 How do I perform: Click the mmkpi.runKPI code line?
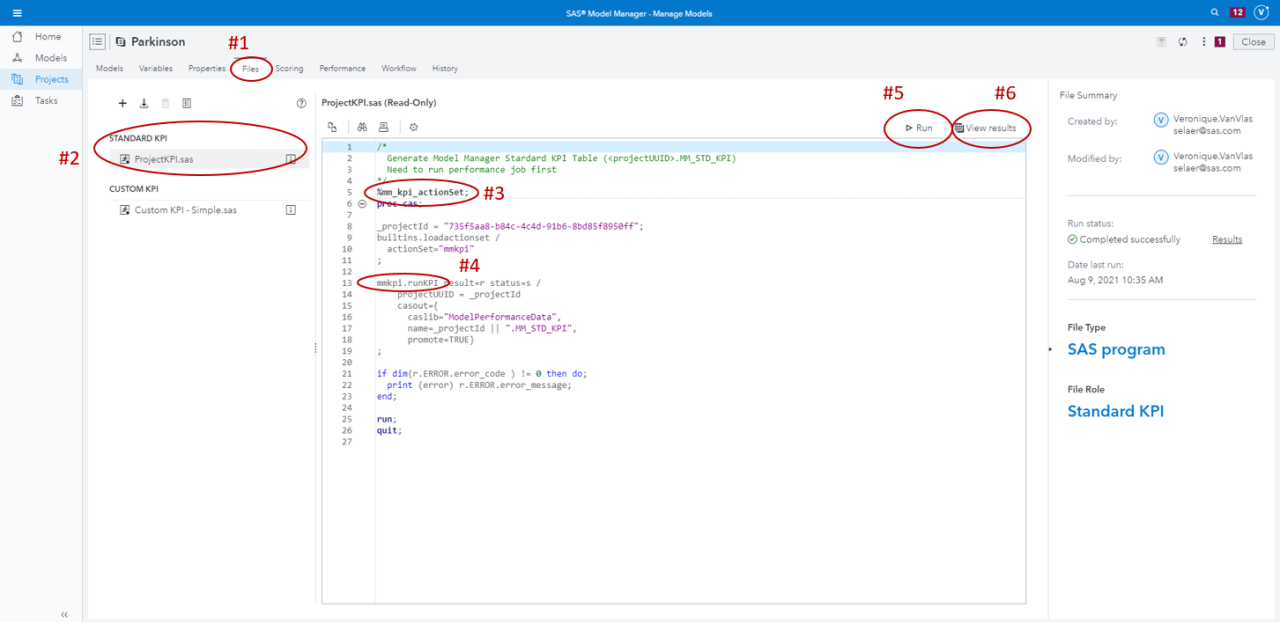pos(459,283)
